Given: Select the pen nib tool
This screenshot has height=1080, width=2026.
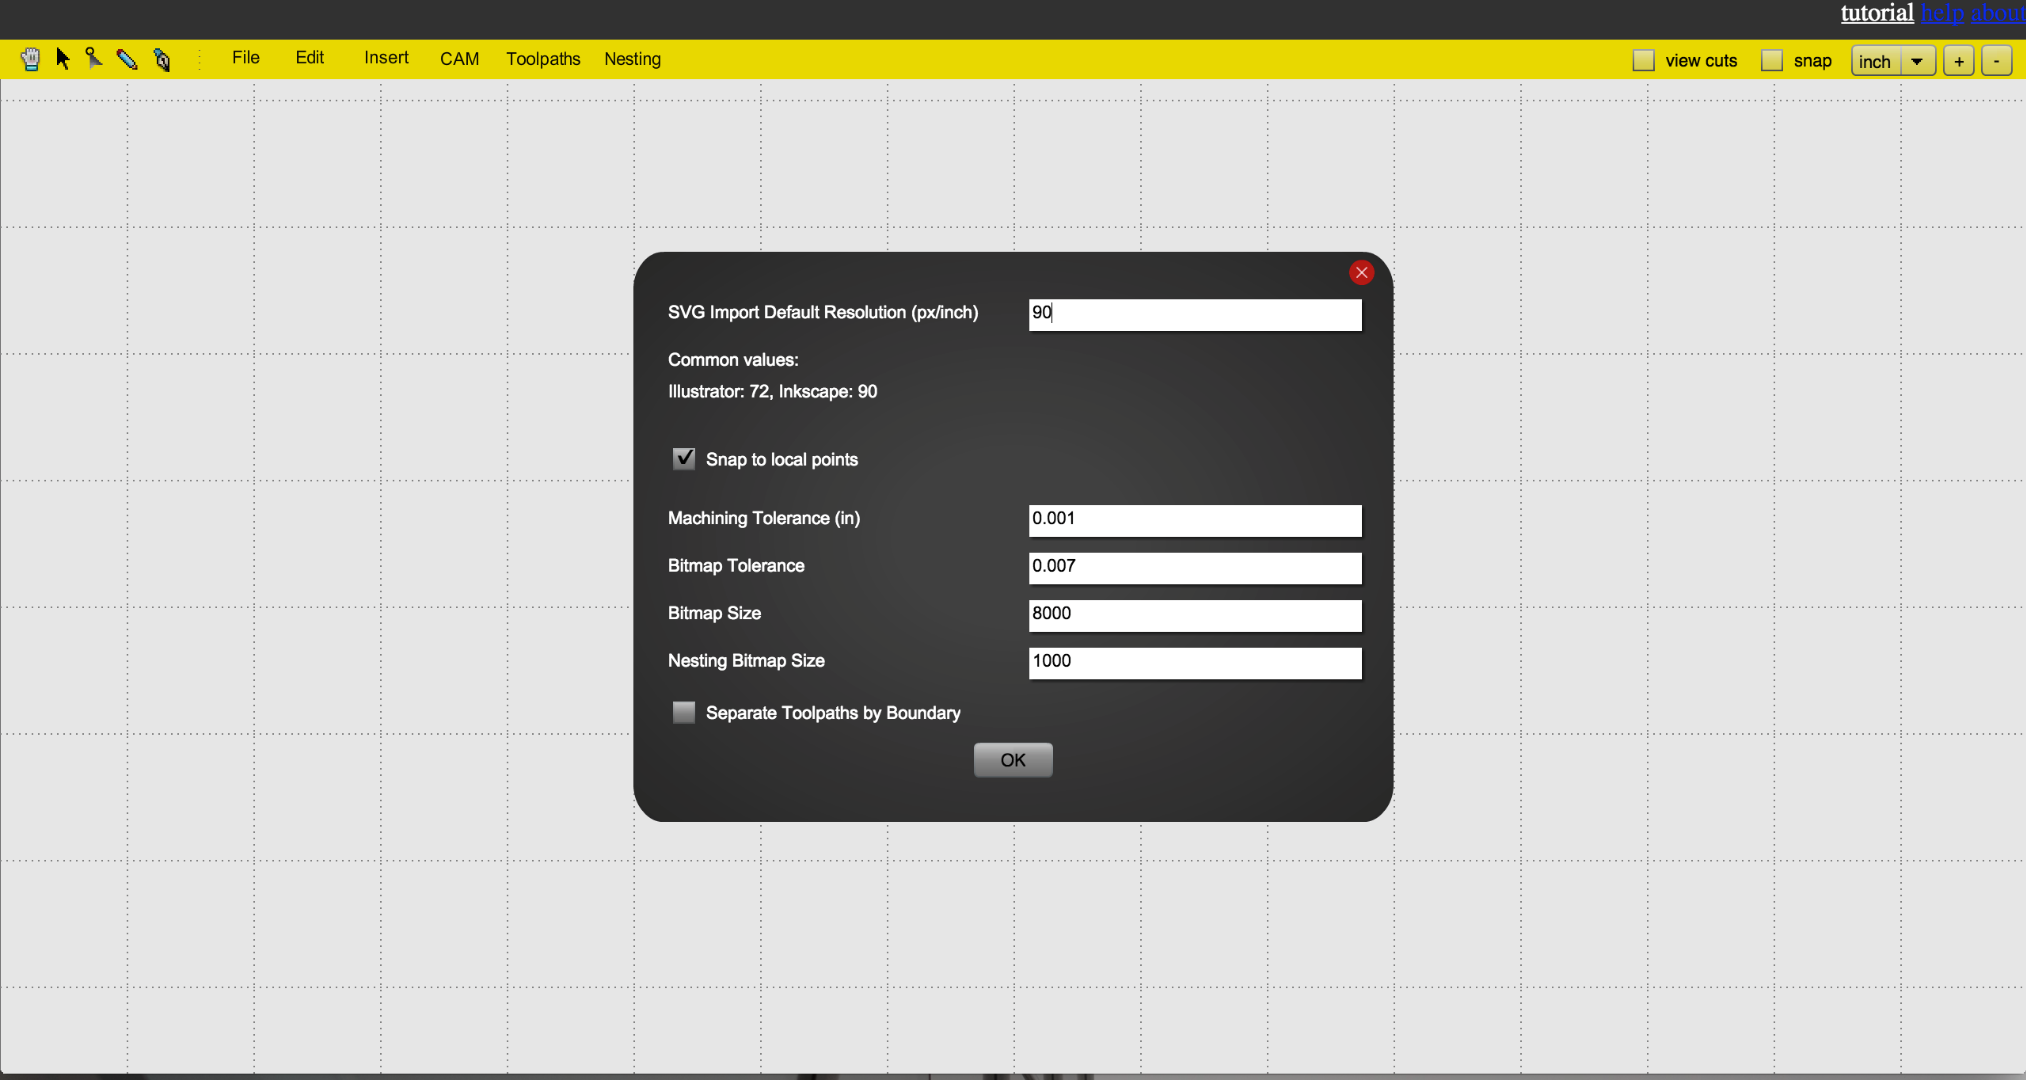Looking at the screenshot, I should [x=162, y=60].
